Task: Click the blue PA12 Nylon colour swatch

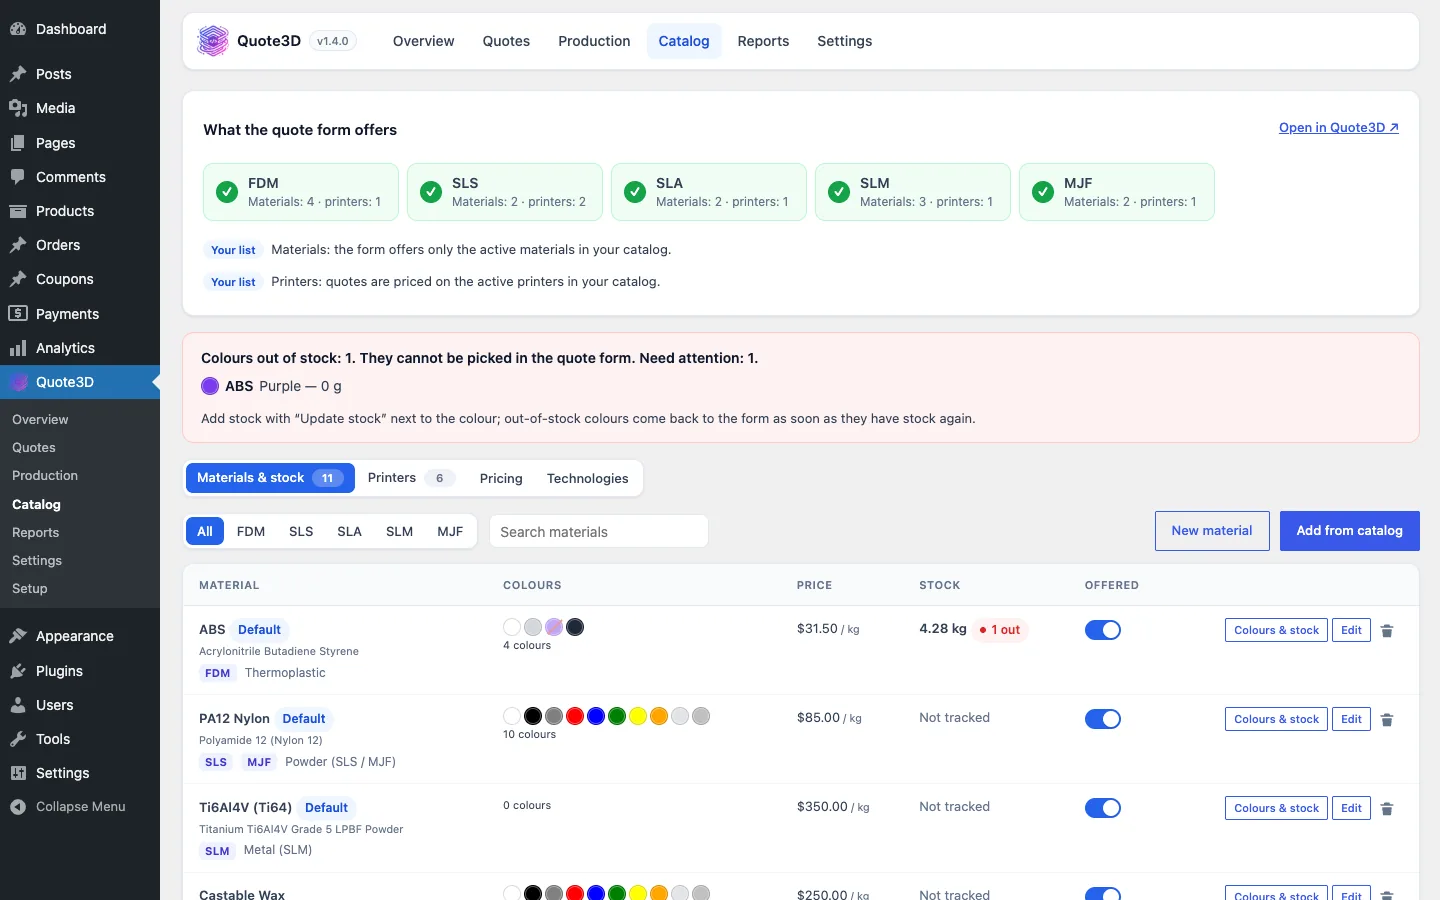Action: click(x=596, y=716)
